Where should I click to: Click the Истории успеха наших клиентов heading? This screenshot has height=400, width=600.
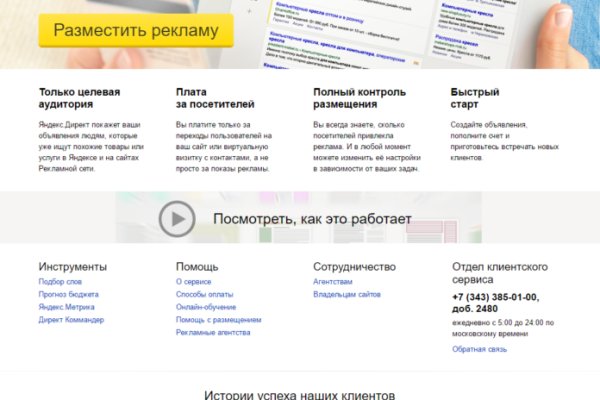click(x=299, y=394)
